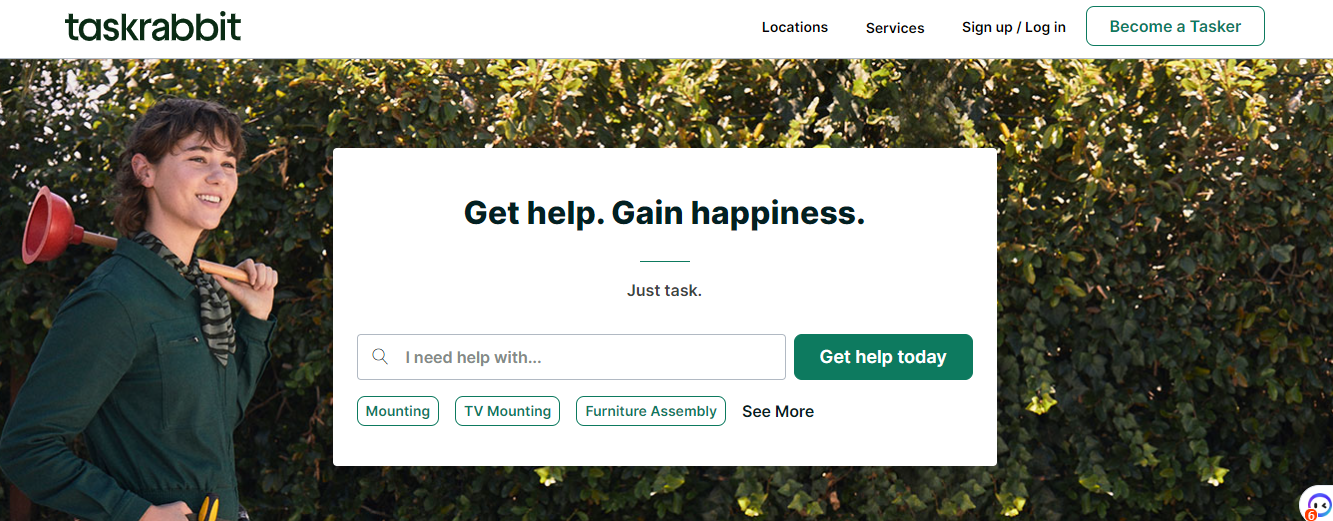Click the Get help today button
1333x521 pixels.
click(x=883, y=357)
